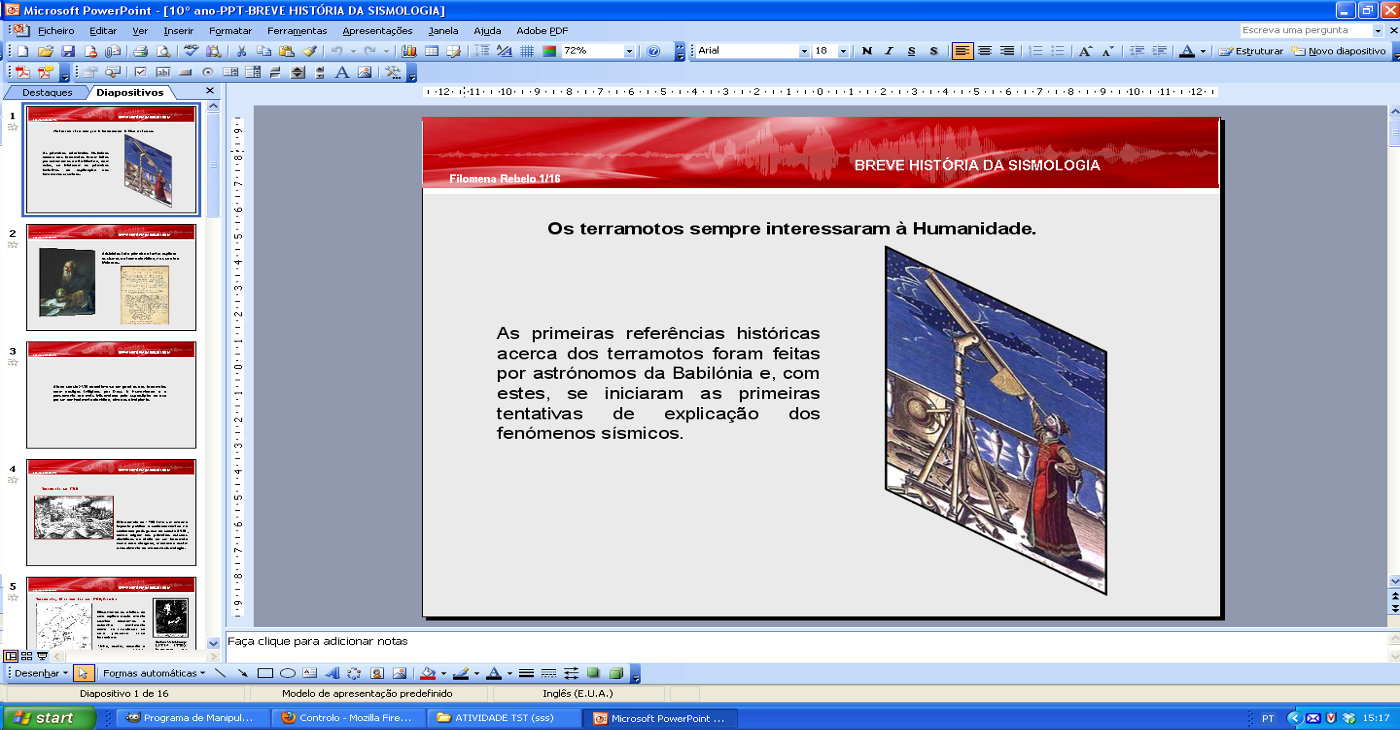Image resolution: width=1400 pixels, height=730 pixels.
Task: Switch to the Destaques tab
Action: coord(47,92)
